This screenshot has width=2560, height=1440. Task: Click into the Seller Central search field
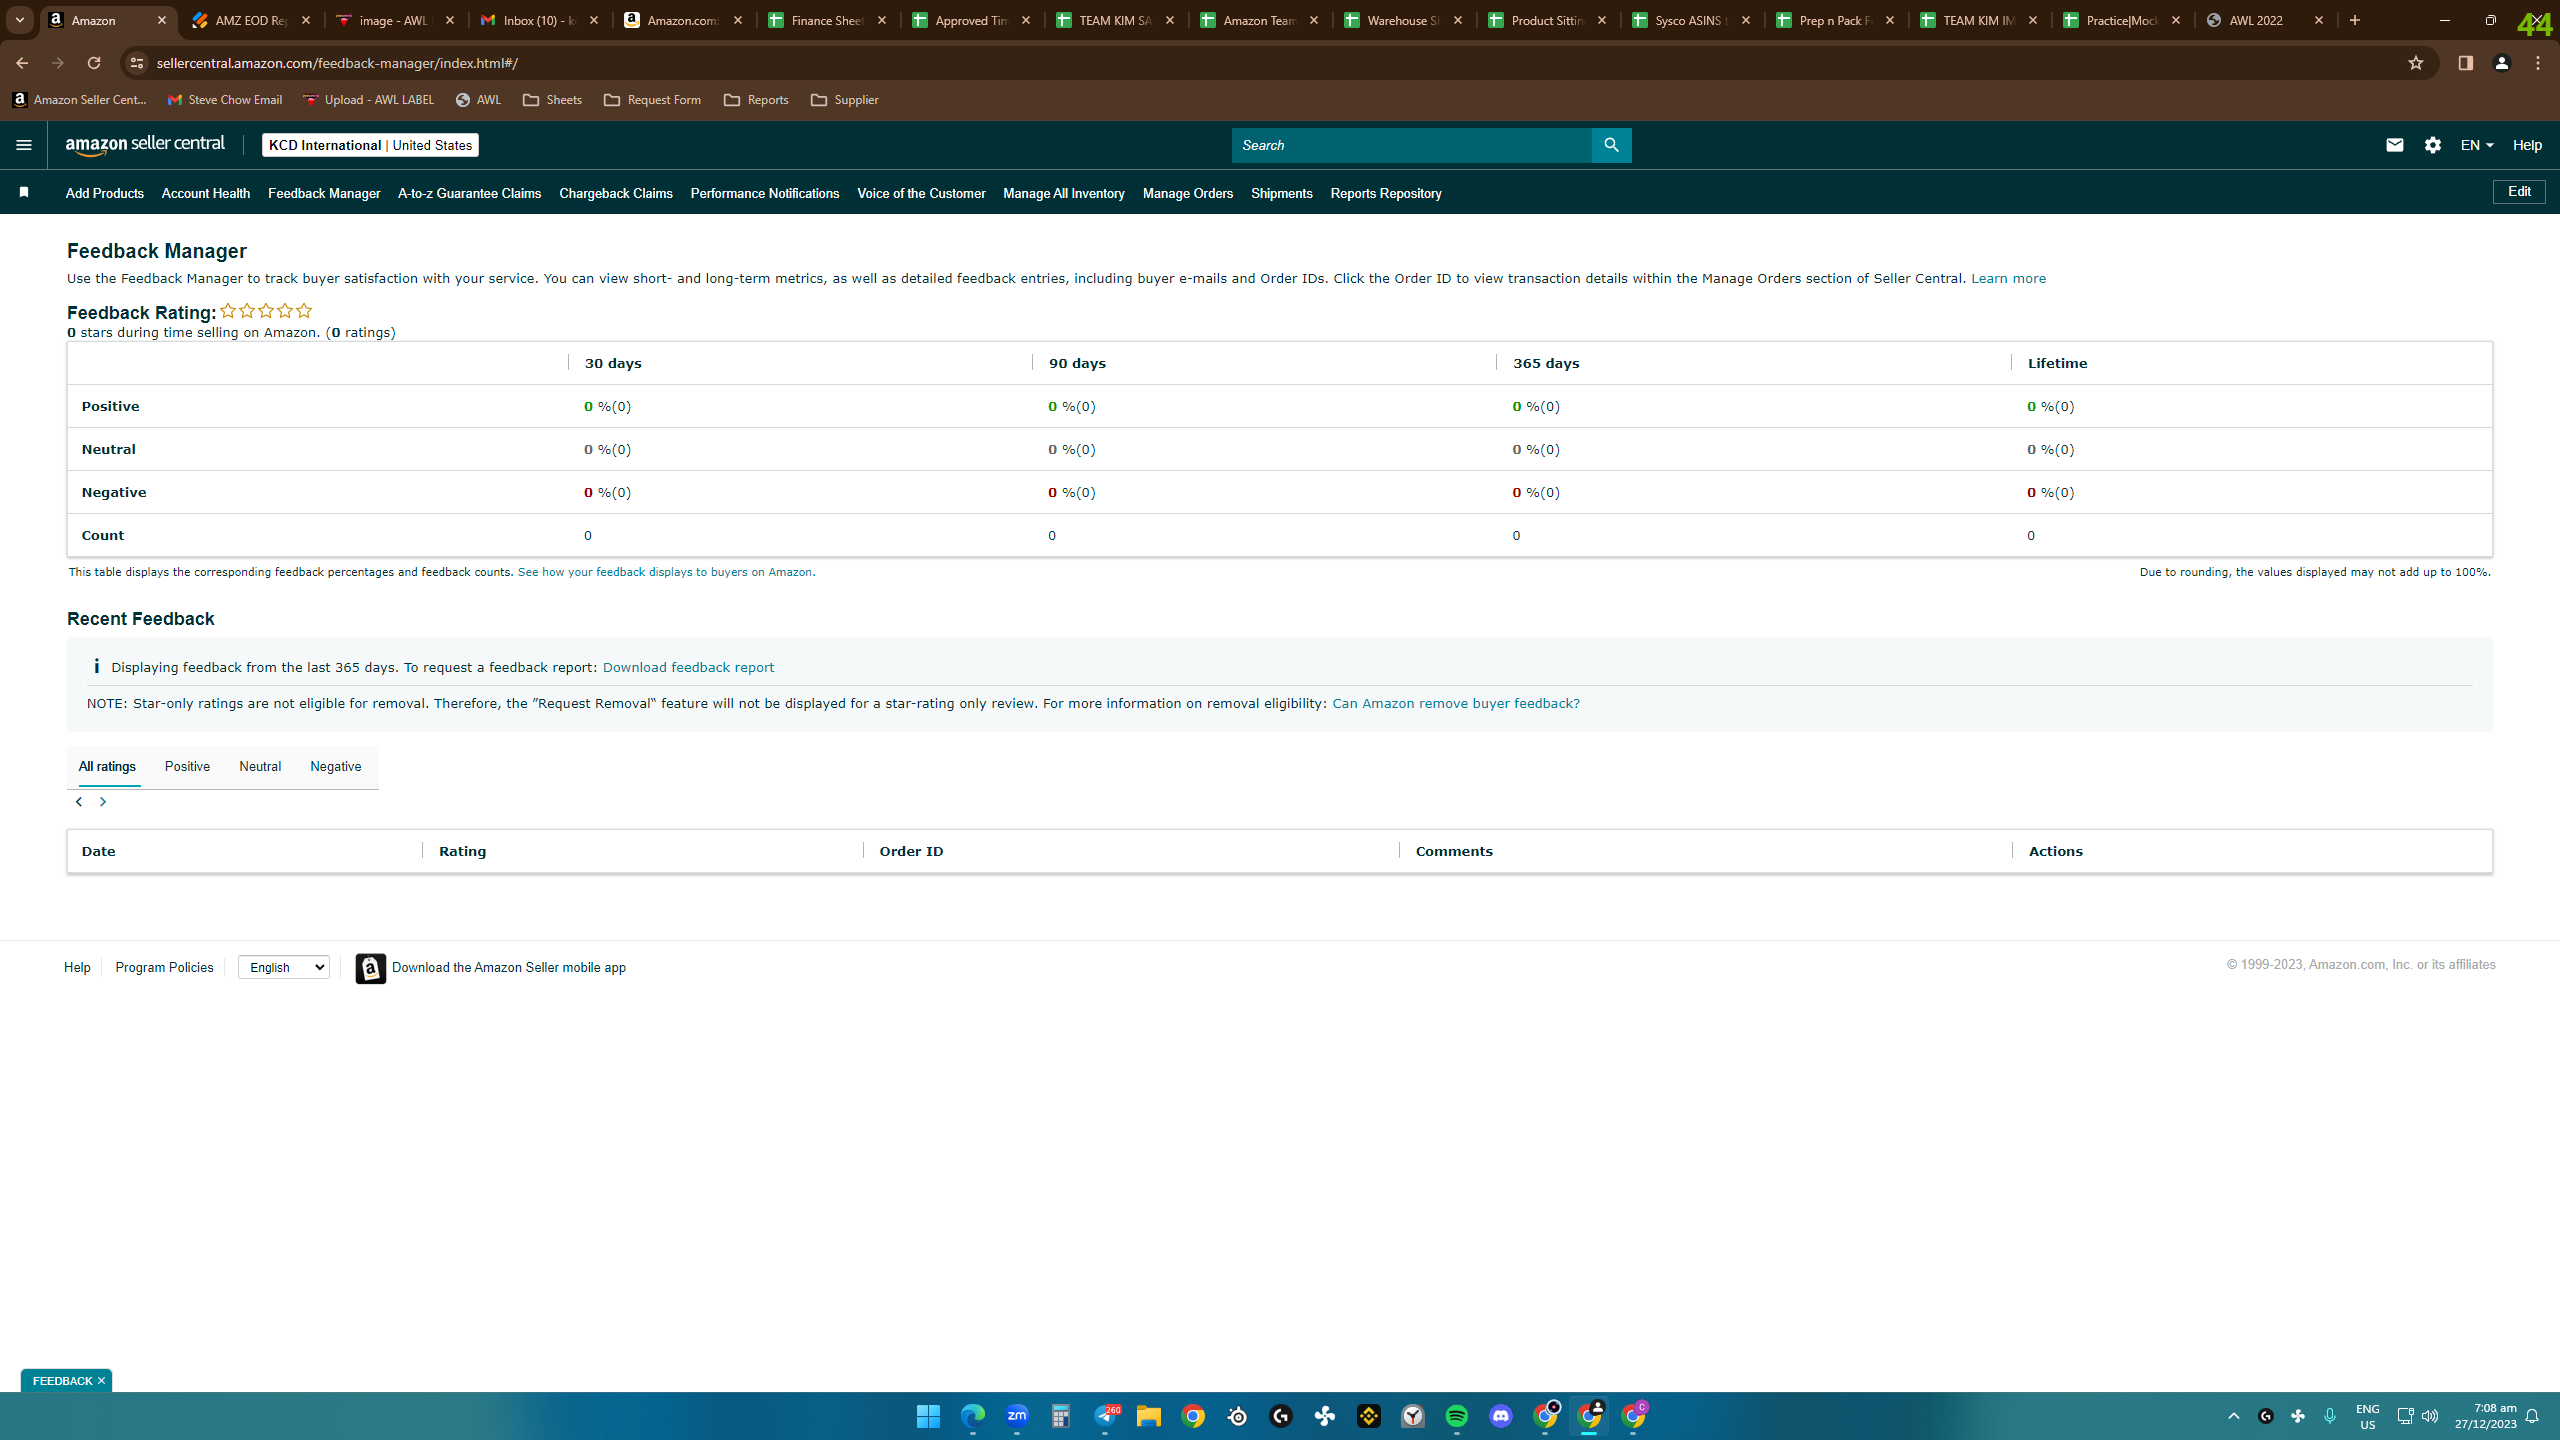(x=1412, y=145)
